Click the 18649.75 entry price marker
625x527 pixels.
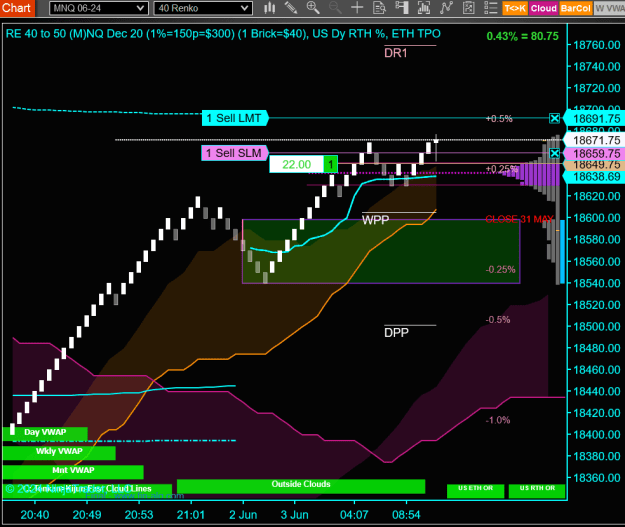(x=596, y=165)
